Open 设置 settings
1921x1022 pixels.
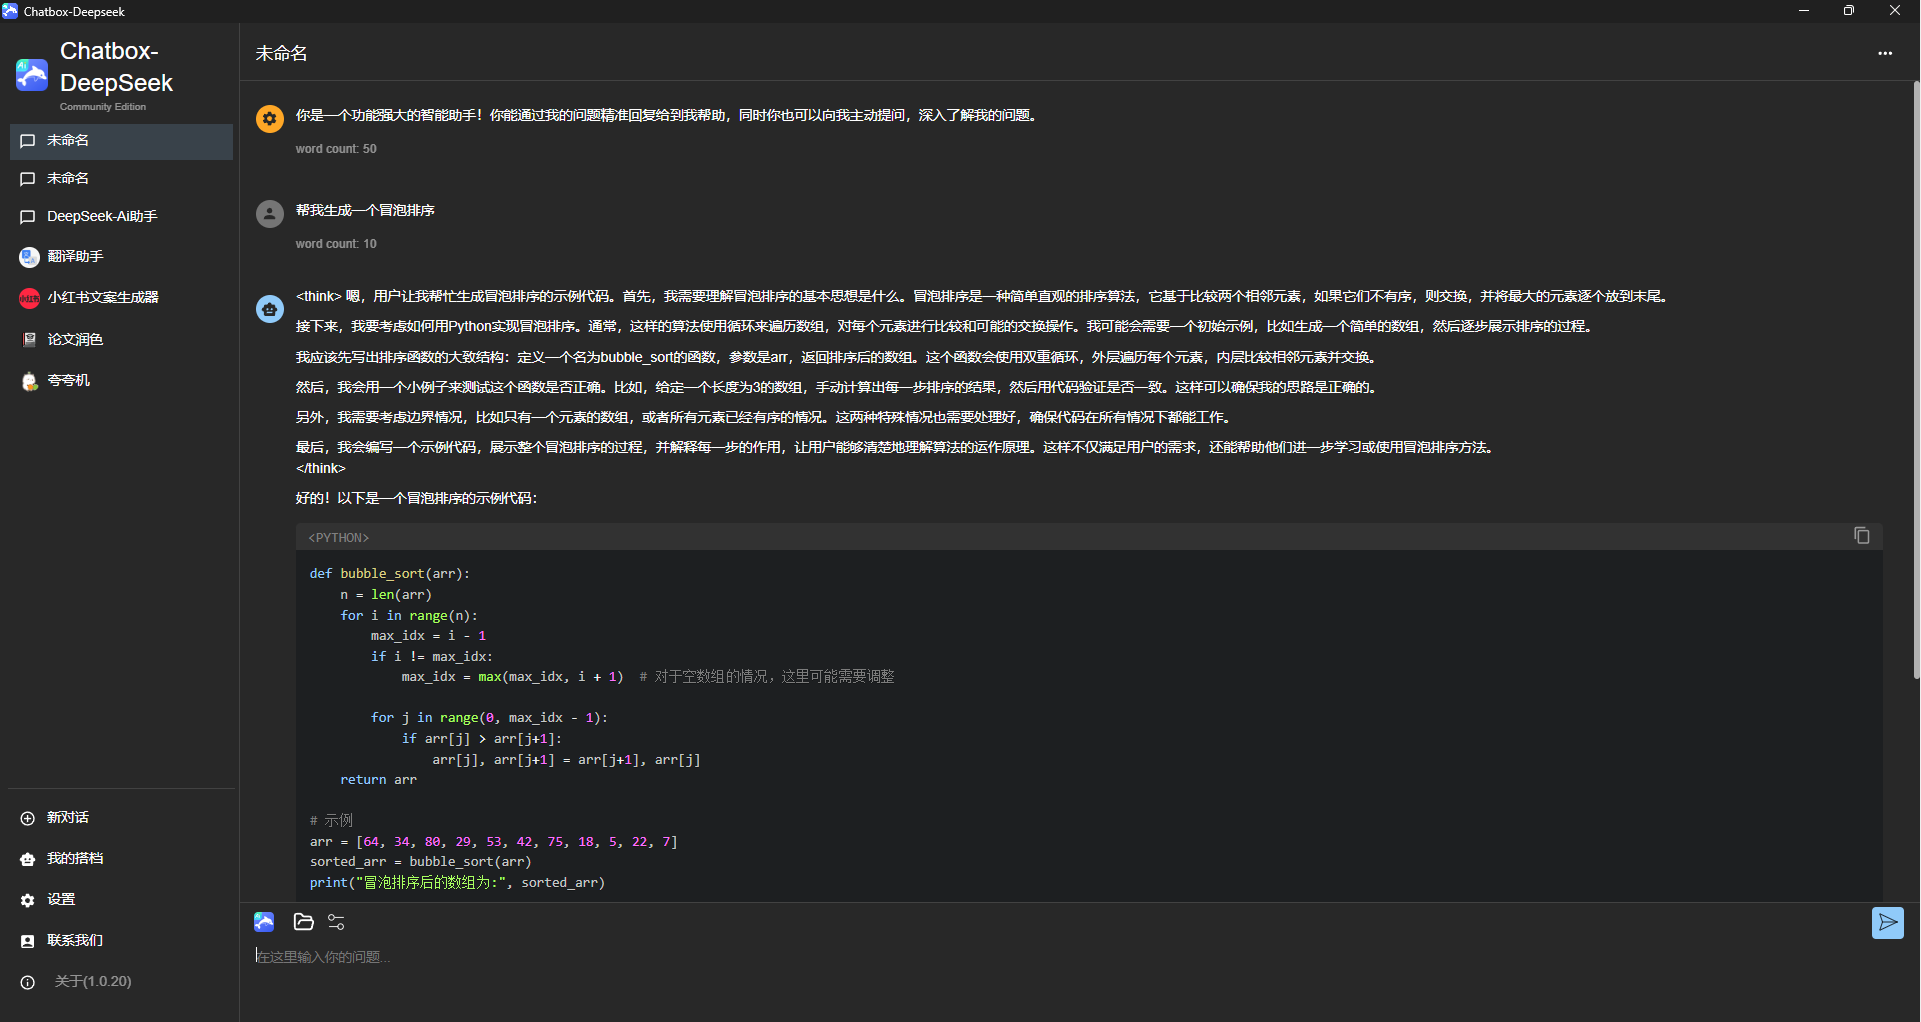121,900
